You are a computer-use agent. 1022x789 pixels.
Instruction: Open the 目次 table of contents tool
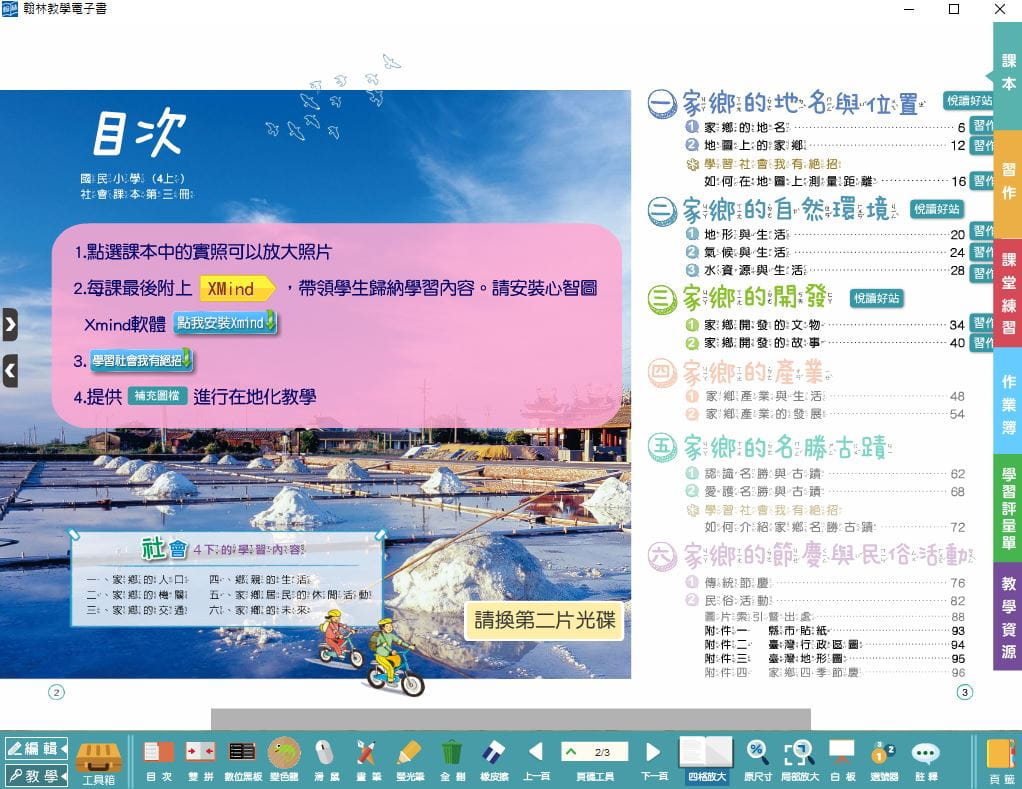tap(158, 760)
